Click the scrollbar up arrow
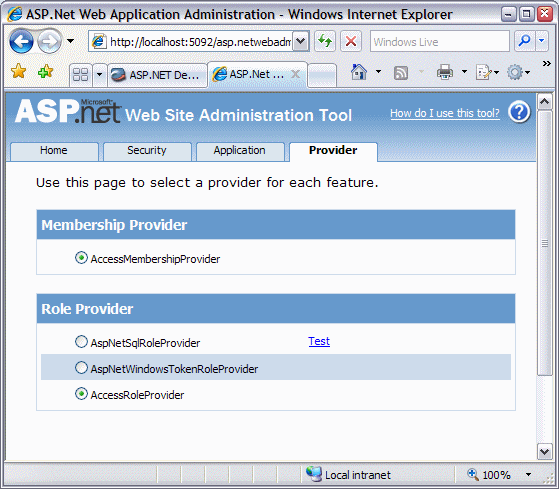The width and height of the screenshot is (559, 489). [x=544, y=102]
